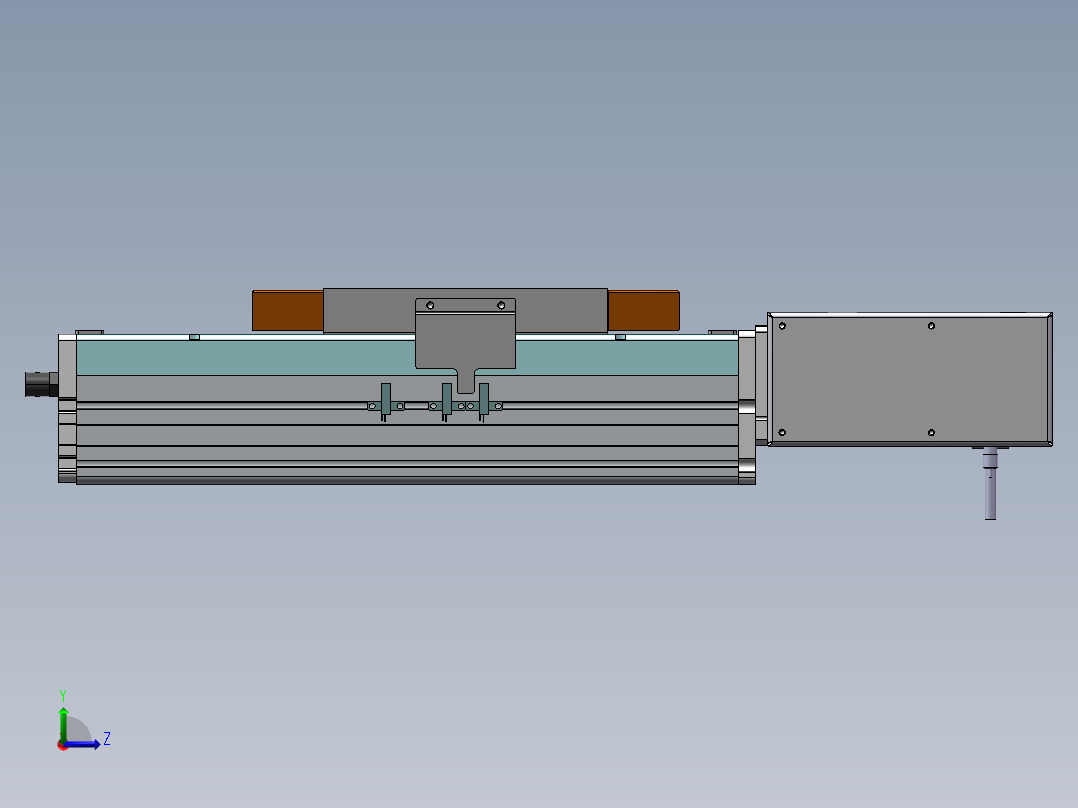Image resolution: width=1078 pixels, height=808 pixels.
Task: Select the rightmost limit sensor on the rail
Action: pyautogui.click(x=484, y=402)
